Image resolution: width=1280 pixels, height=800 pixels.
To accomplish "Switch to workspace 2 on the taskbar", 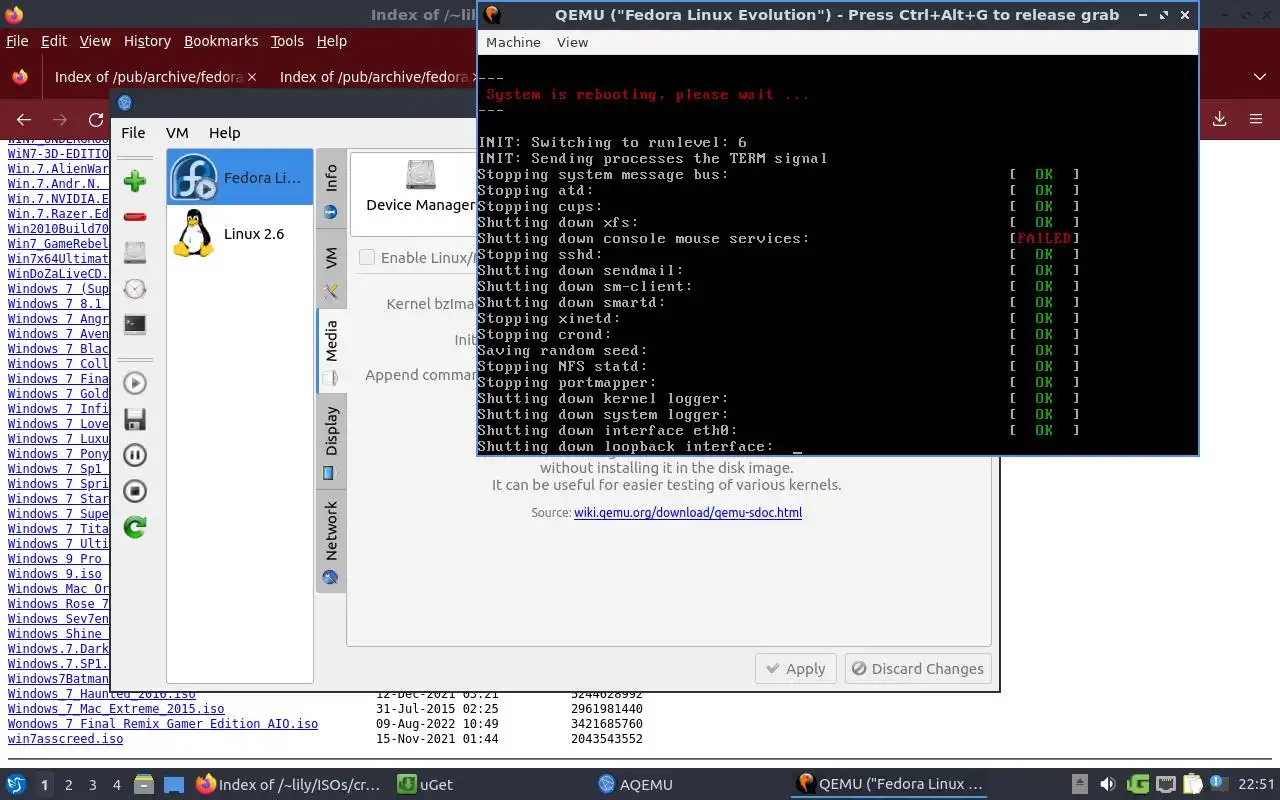I will pyautogui.click(x=69, y=785).
